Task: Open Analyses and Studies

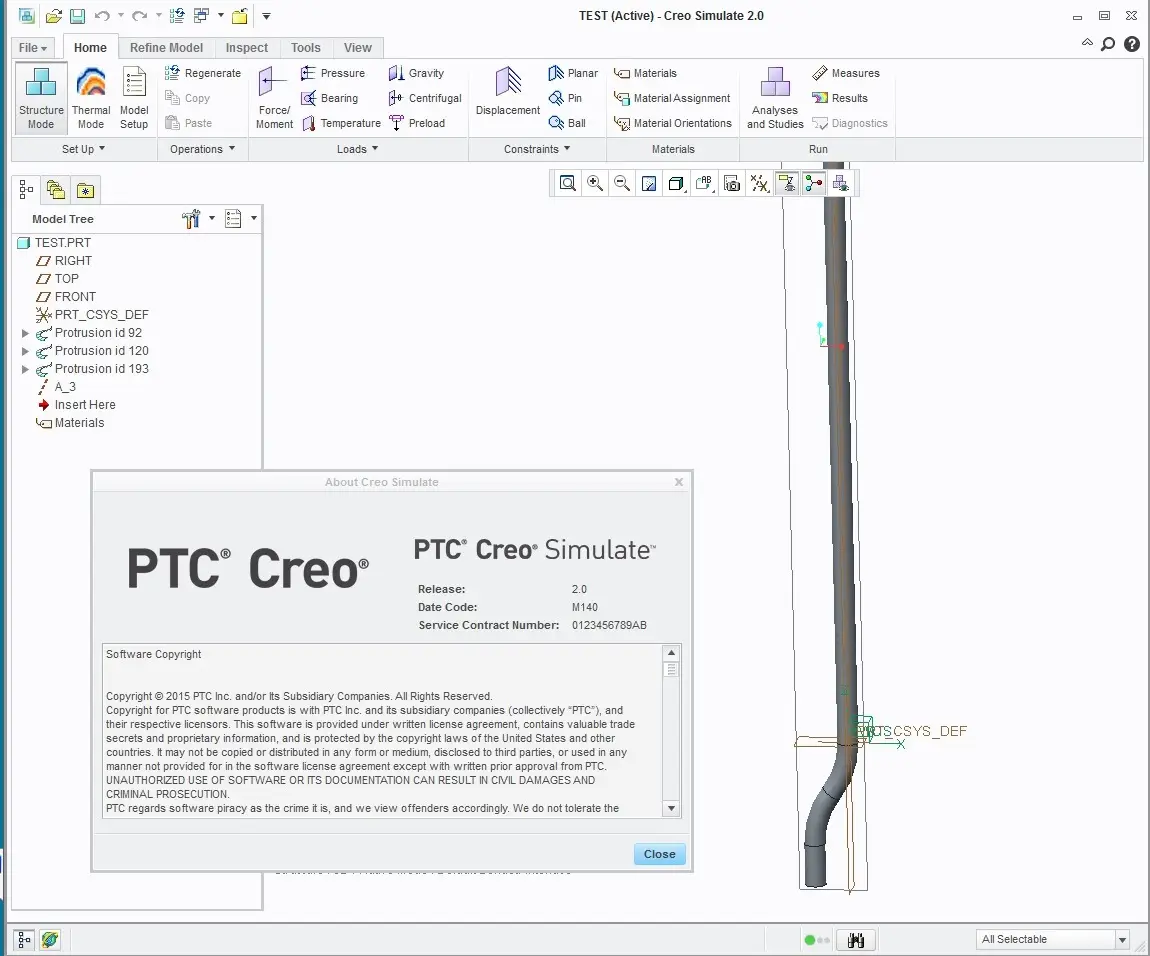Action: pyautogui.click(x=775, y=98)
